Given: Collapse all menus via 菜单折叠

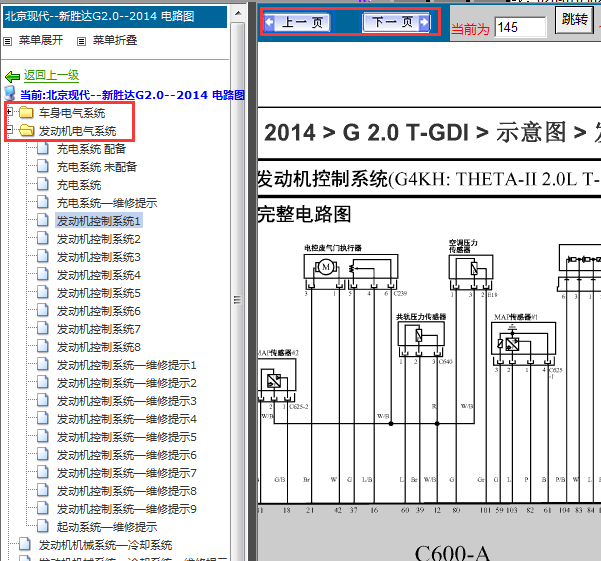Looking at the screenshot, I should click(115, 40).
